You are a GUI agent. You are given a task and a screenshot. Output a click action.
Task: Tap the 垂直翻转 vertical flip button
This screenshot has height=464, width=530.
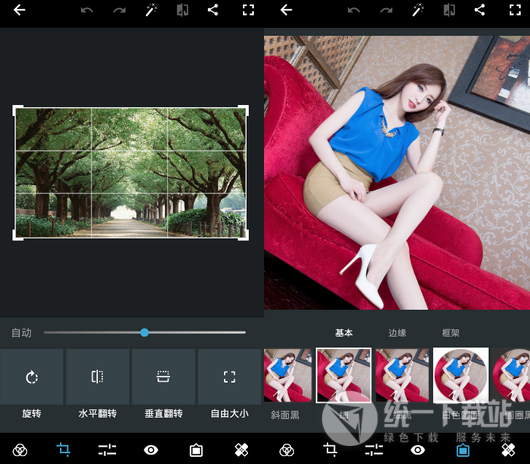[163, 377]
